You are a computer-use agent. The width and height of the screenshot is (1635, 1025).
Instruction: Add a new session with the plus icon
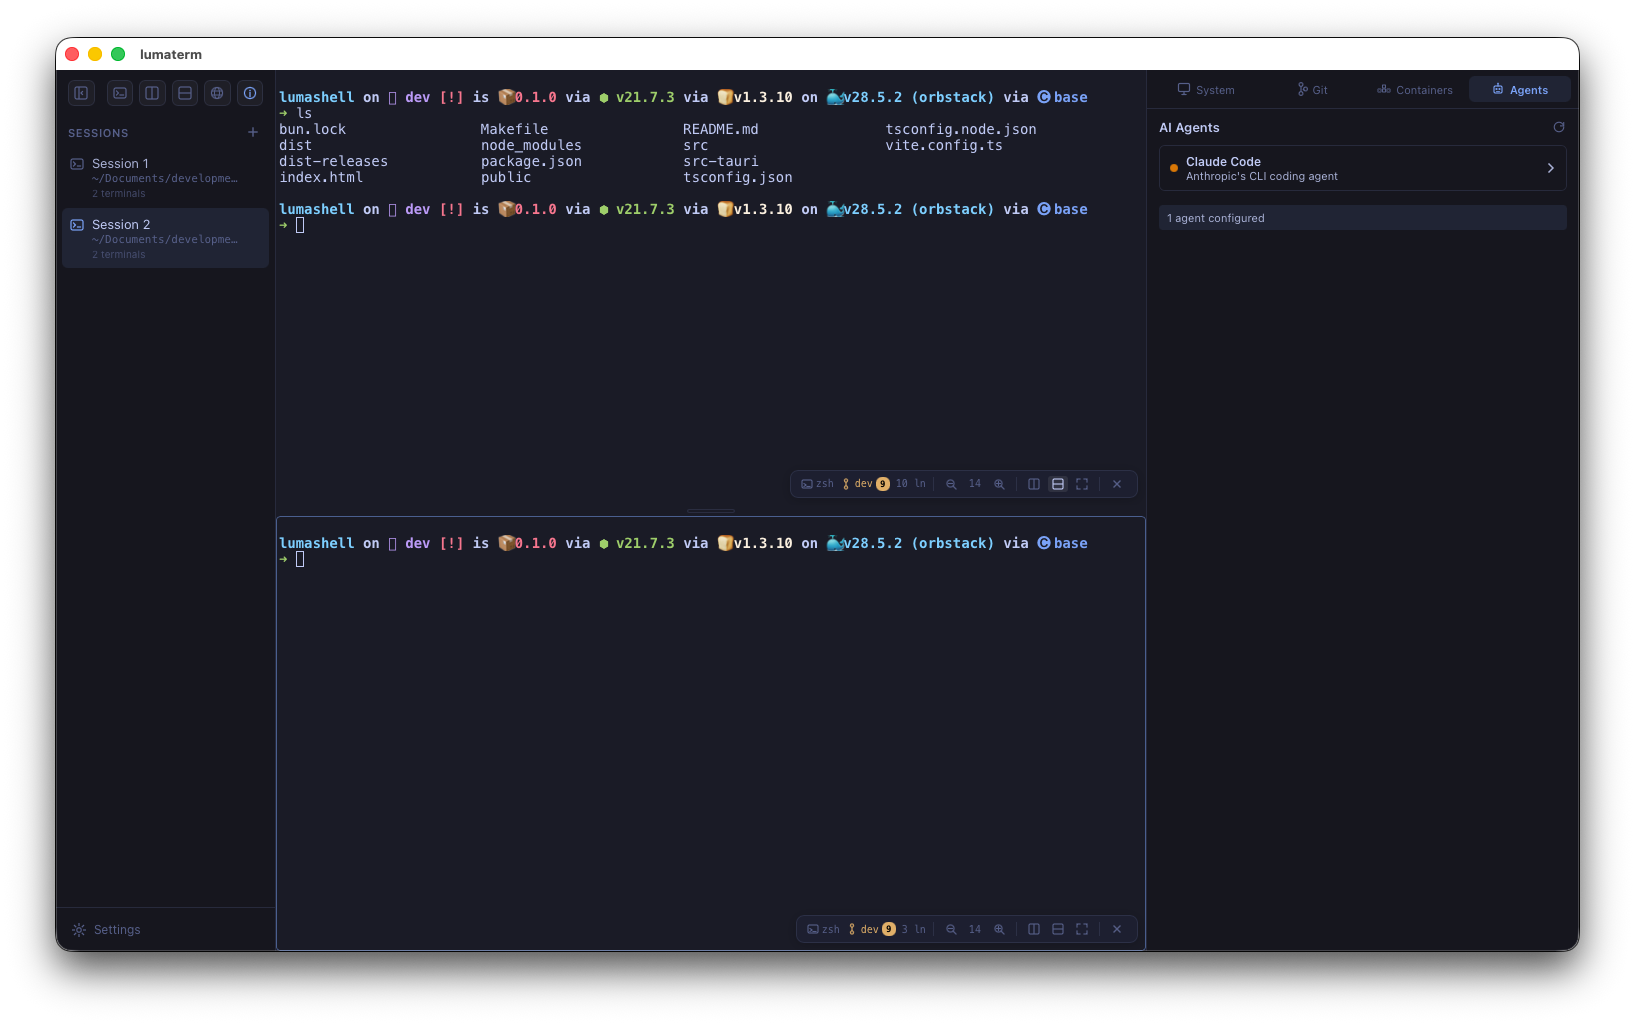(x=253, y=132)
